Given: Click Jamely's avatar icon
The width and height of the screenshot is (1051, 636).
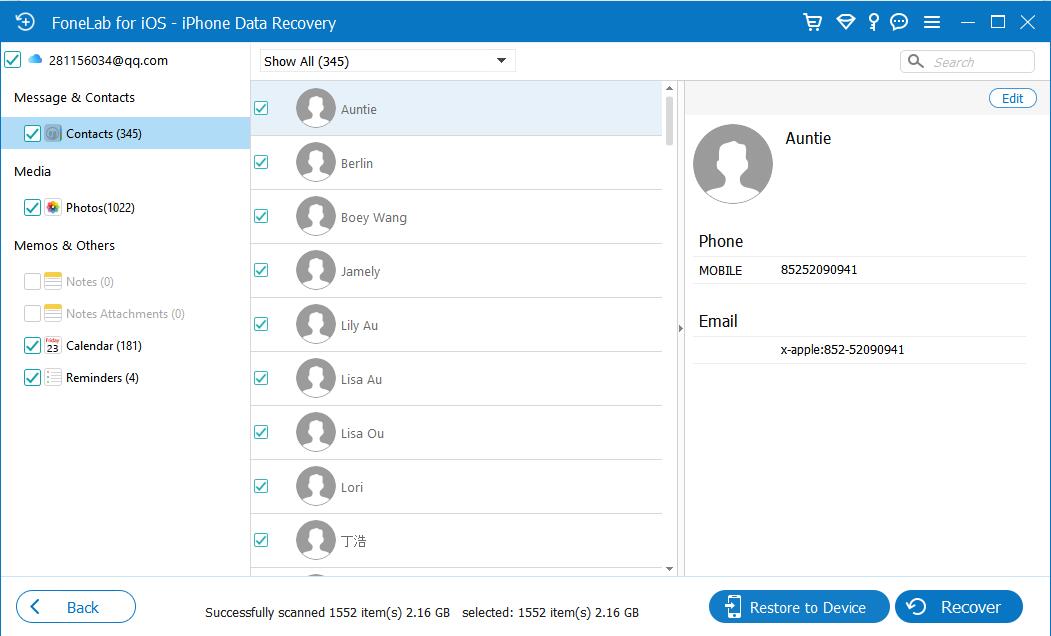Looking at the screenshot, I should click(316, 270).
